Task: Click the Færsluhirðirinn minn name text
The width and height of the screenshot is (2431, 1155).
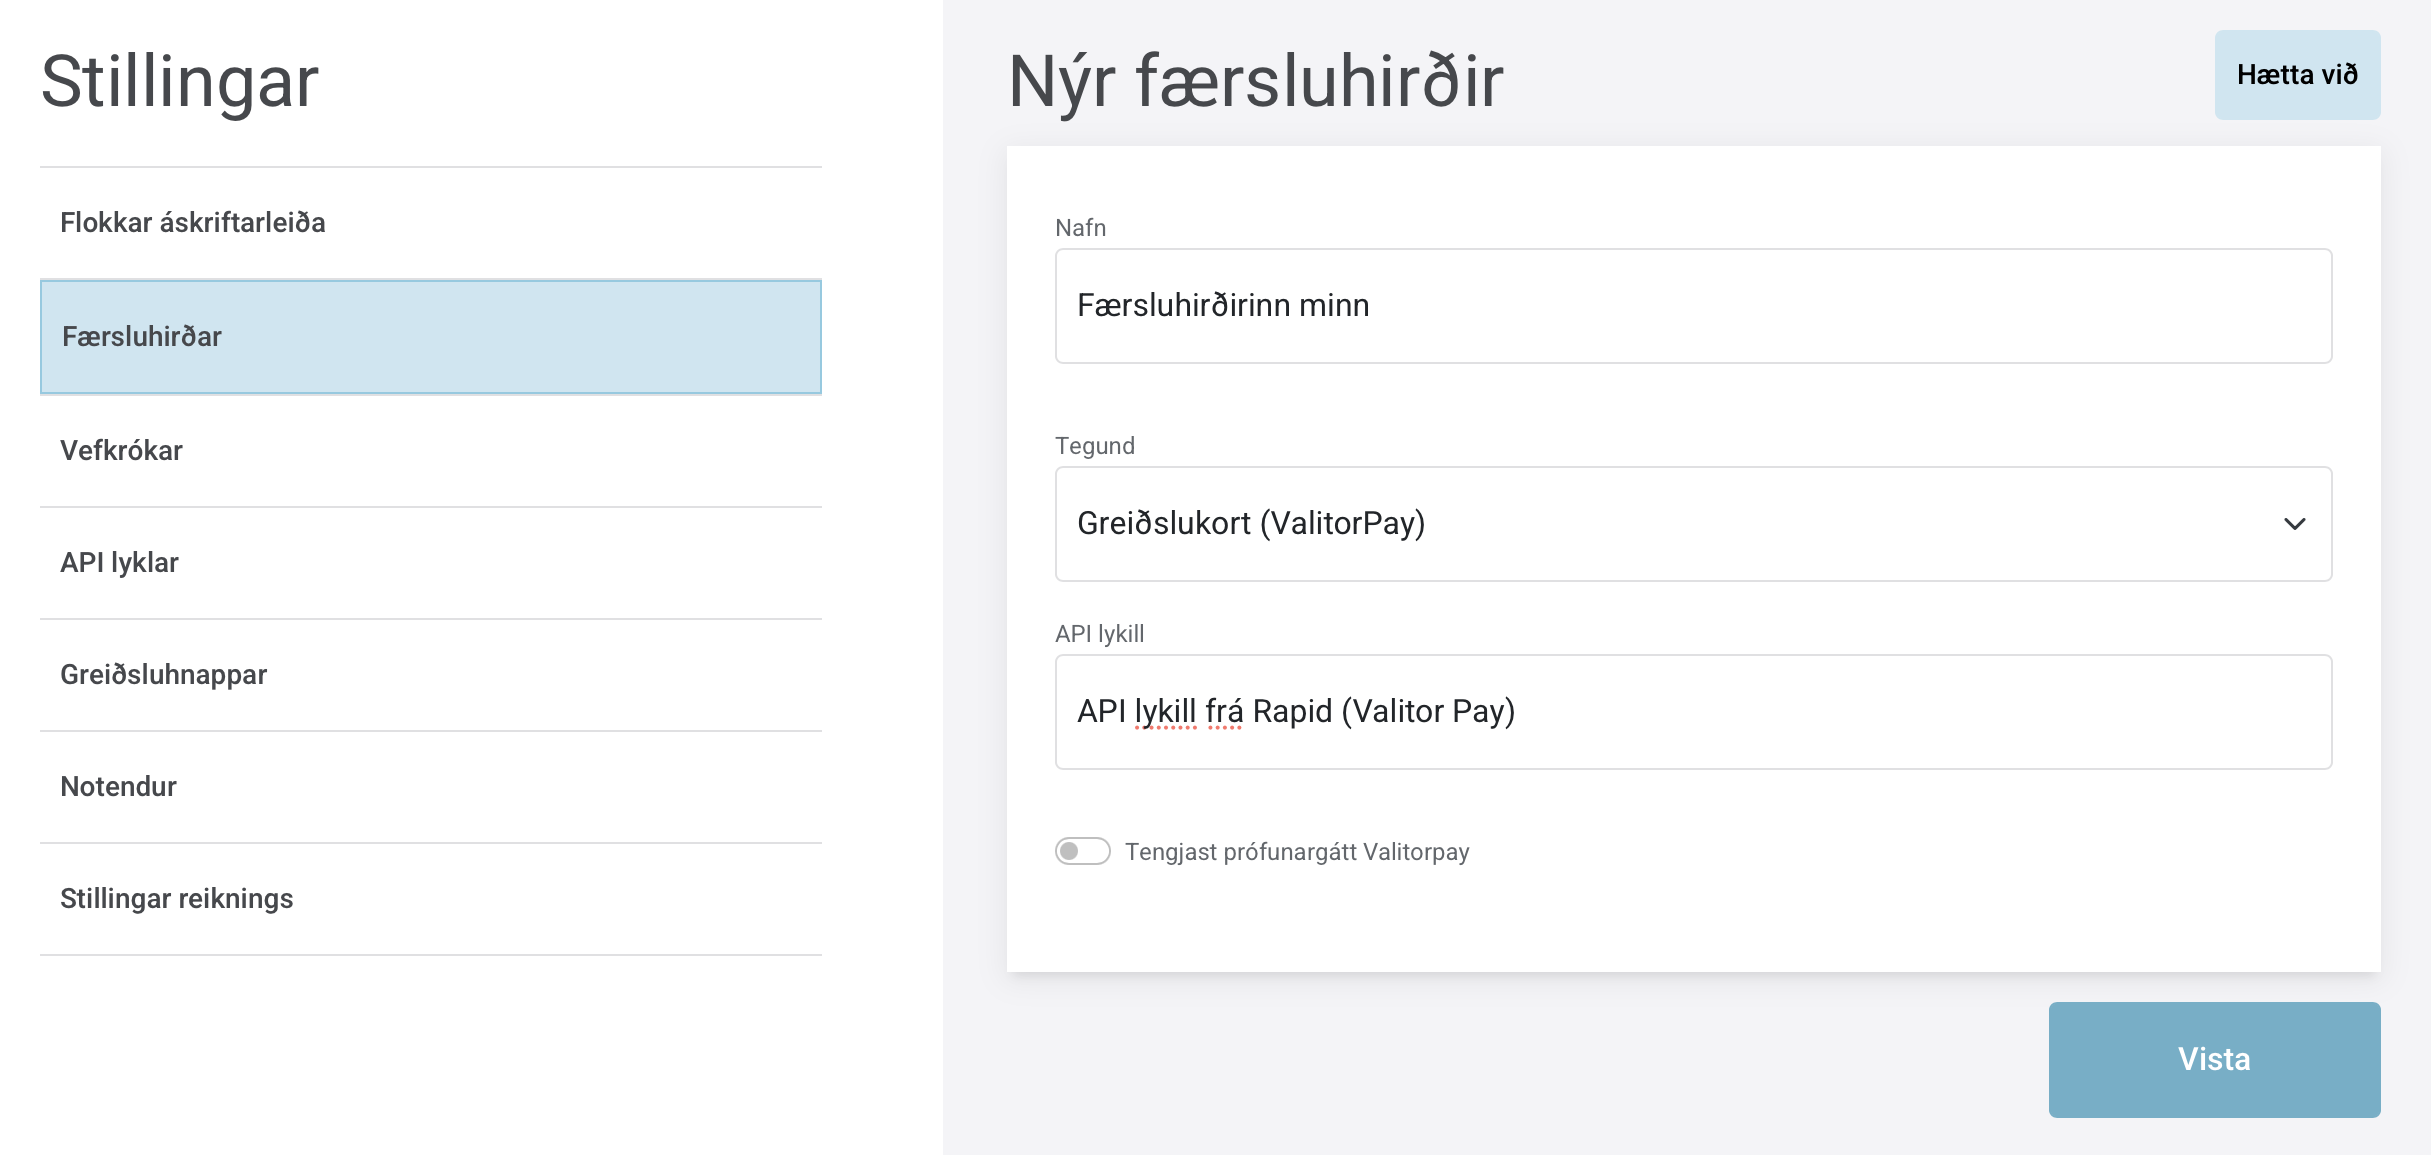Action: (1222, 305)
